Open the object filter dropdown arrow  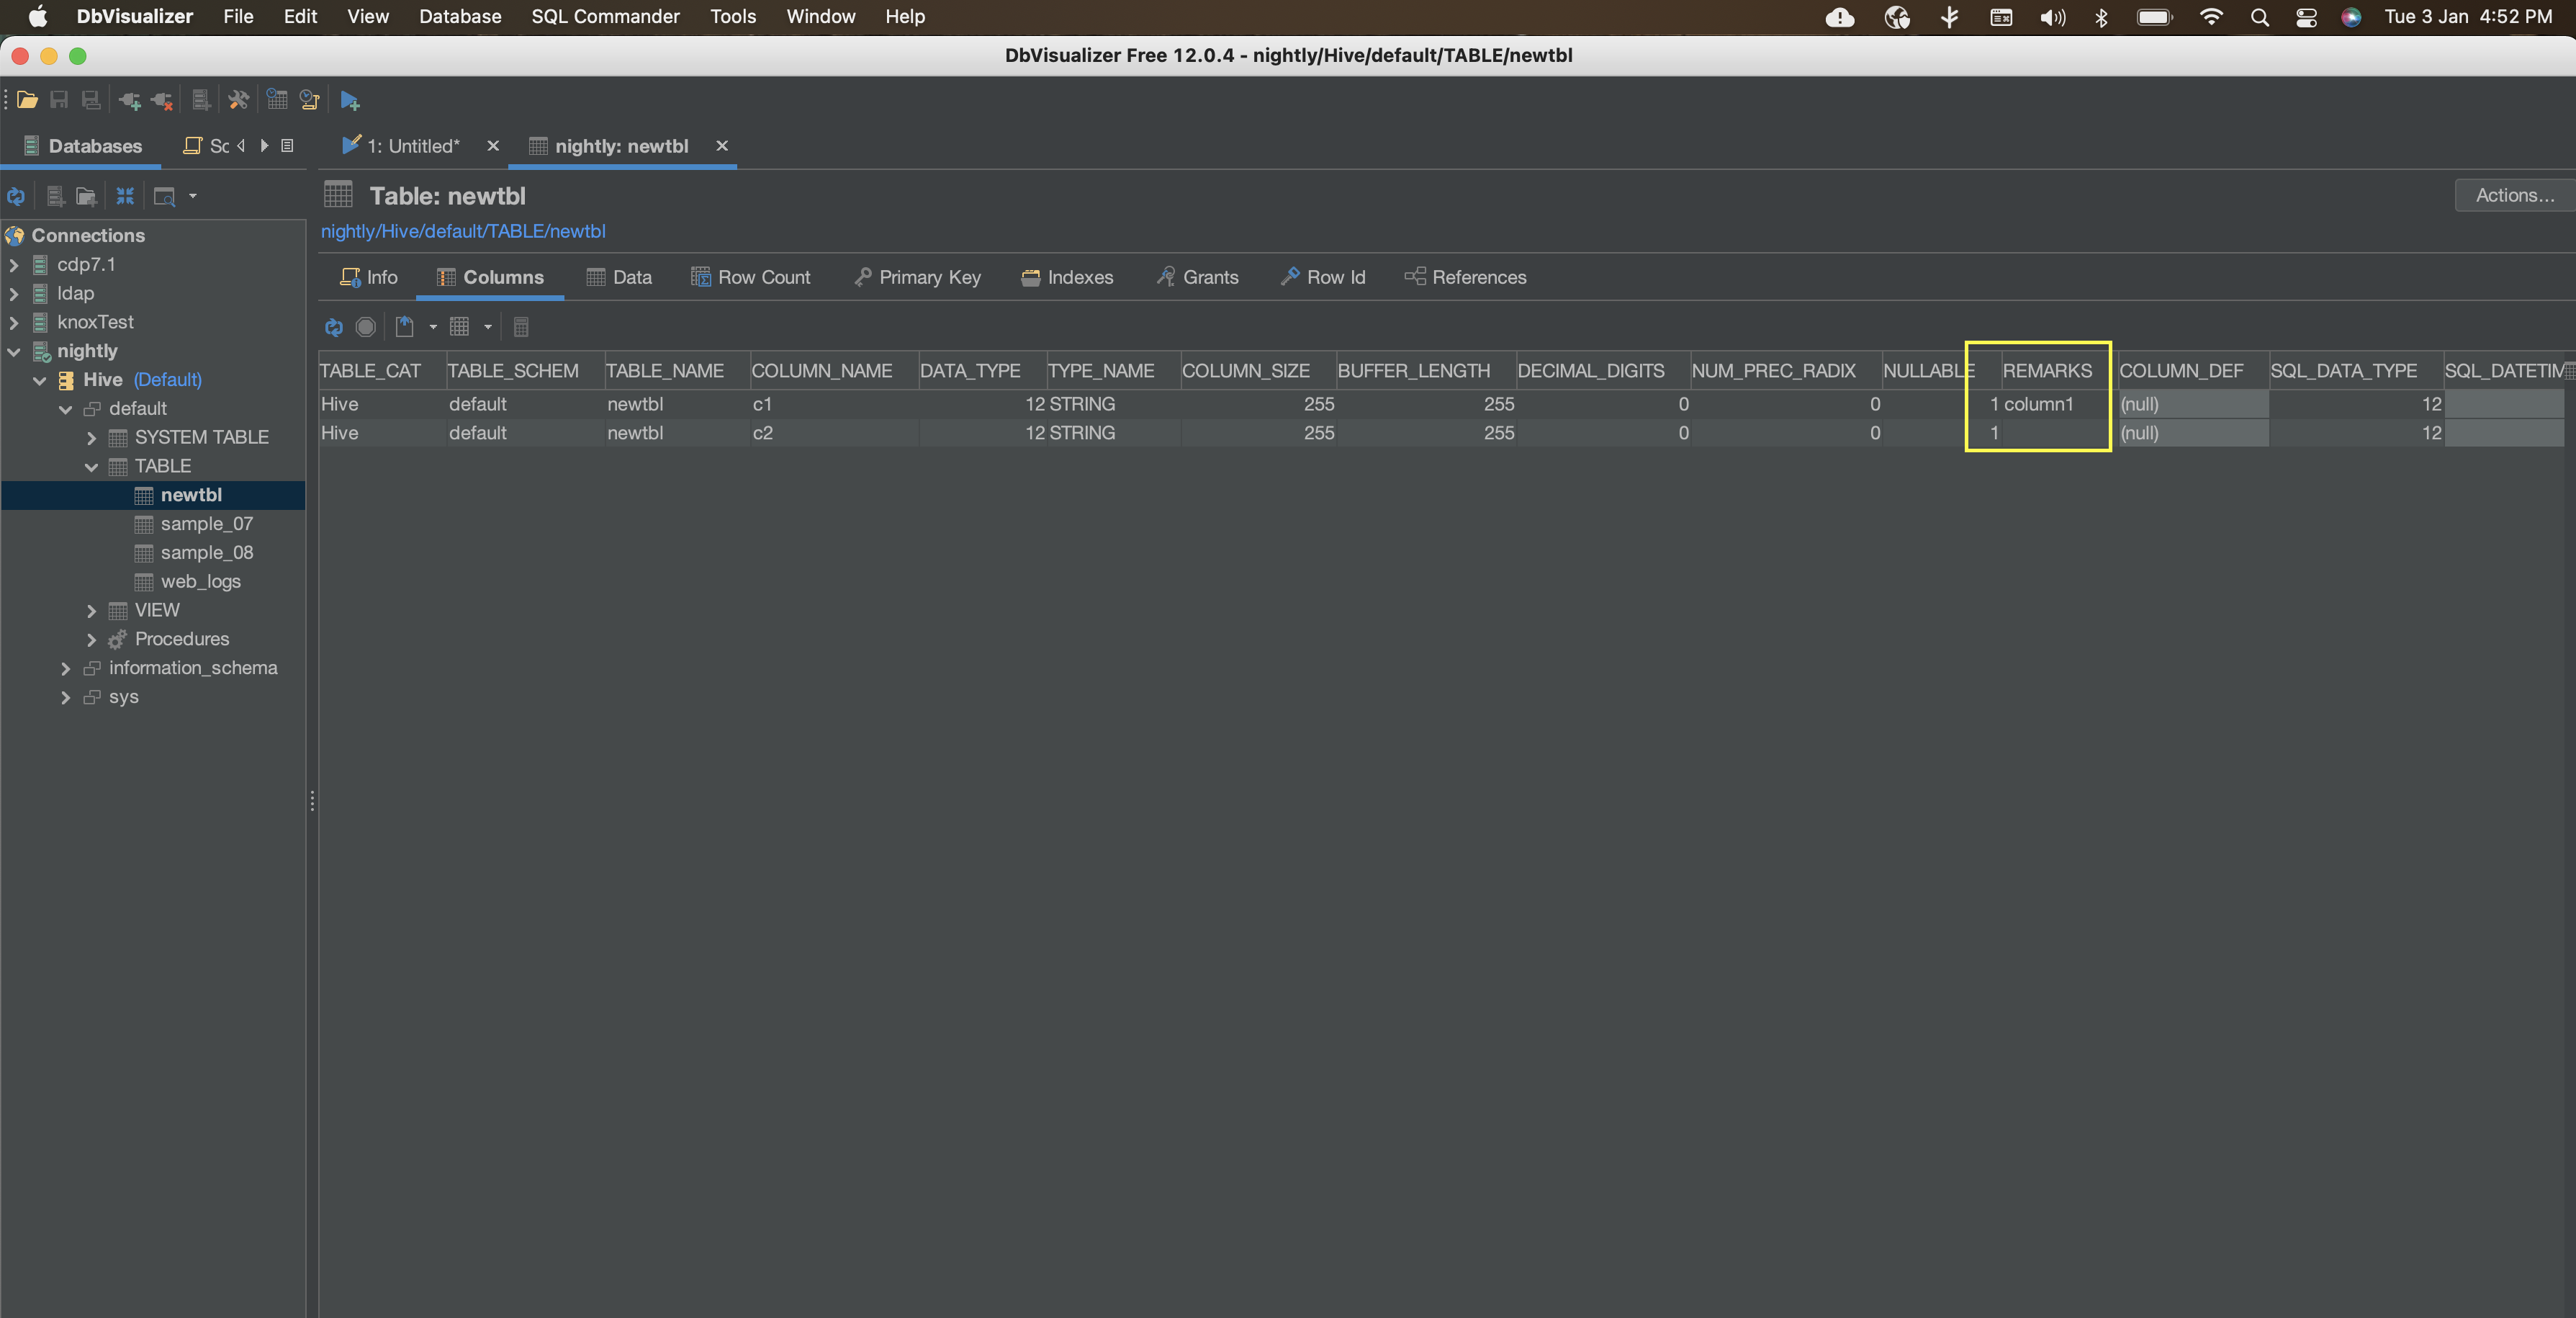193,196
